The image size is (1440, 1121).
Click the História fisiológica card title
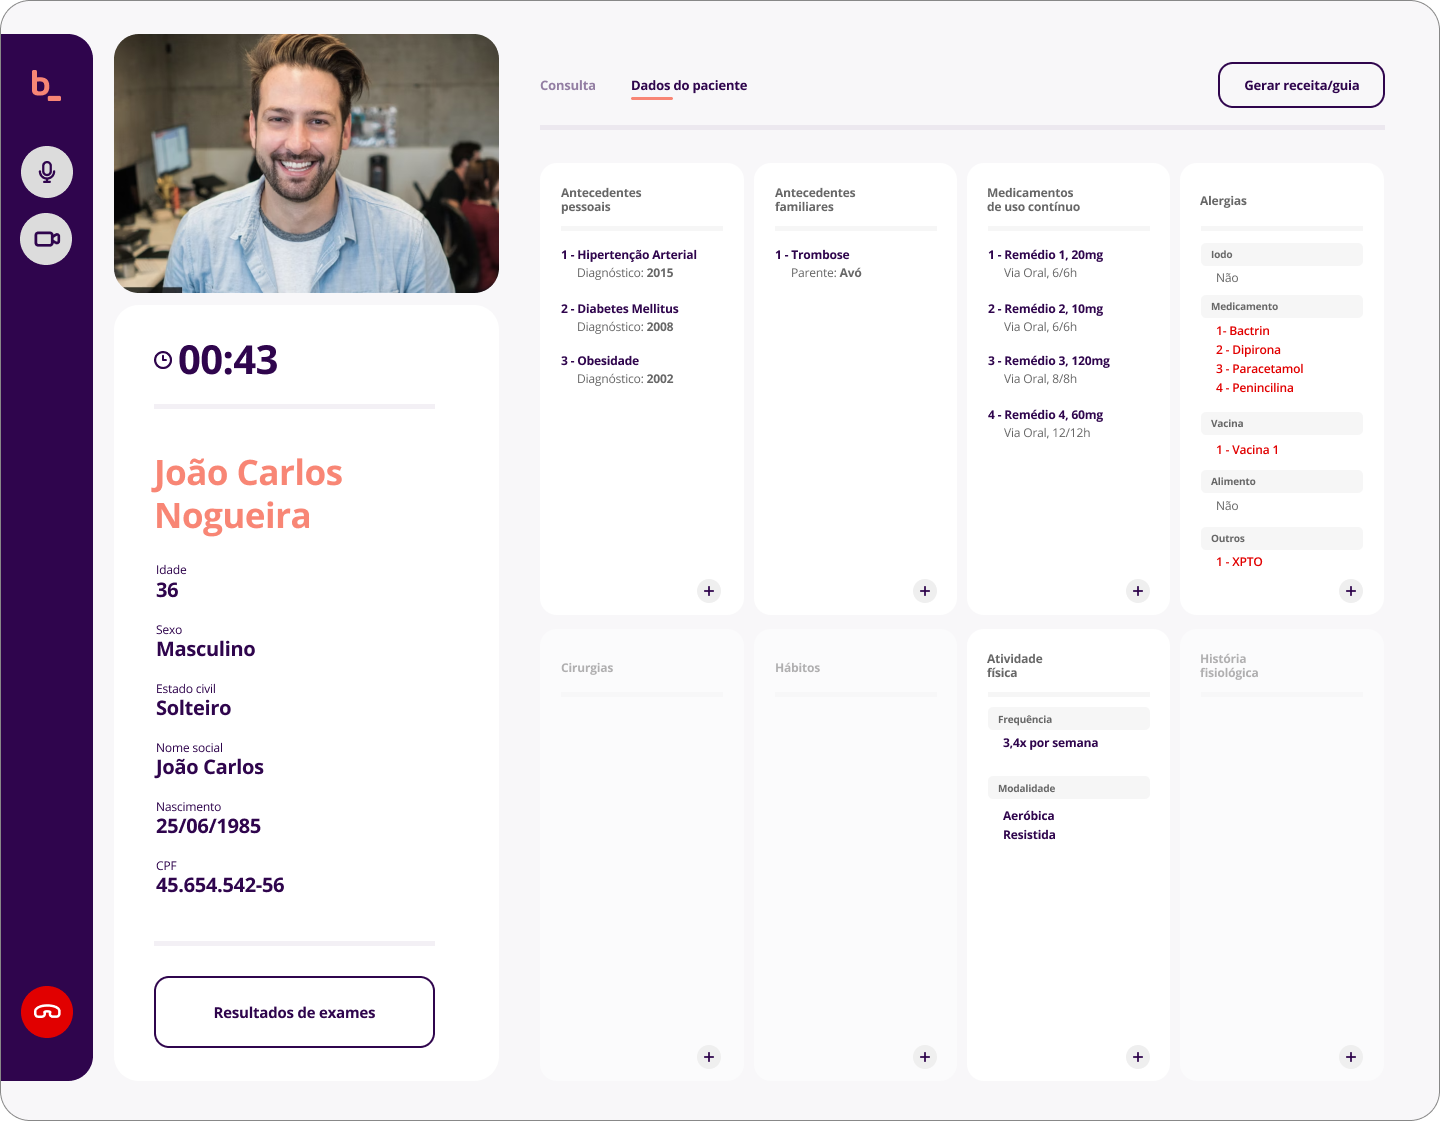tap(1229, 666)
